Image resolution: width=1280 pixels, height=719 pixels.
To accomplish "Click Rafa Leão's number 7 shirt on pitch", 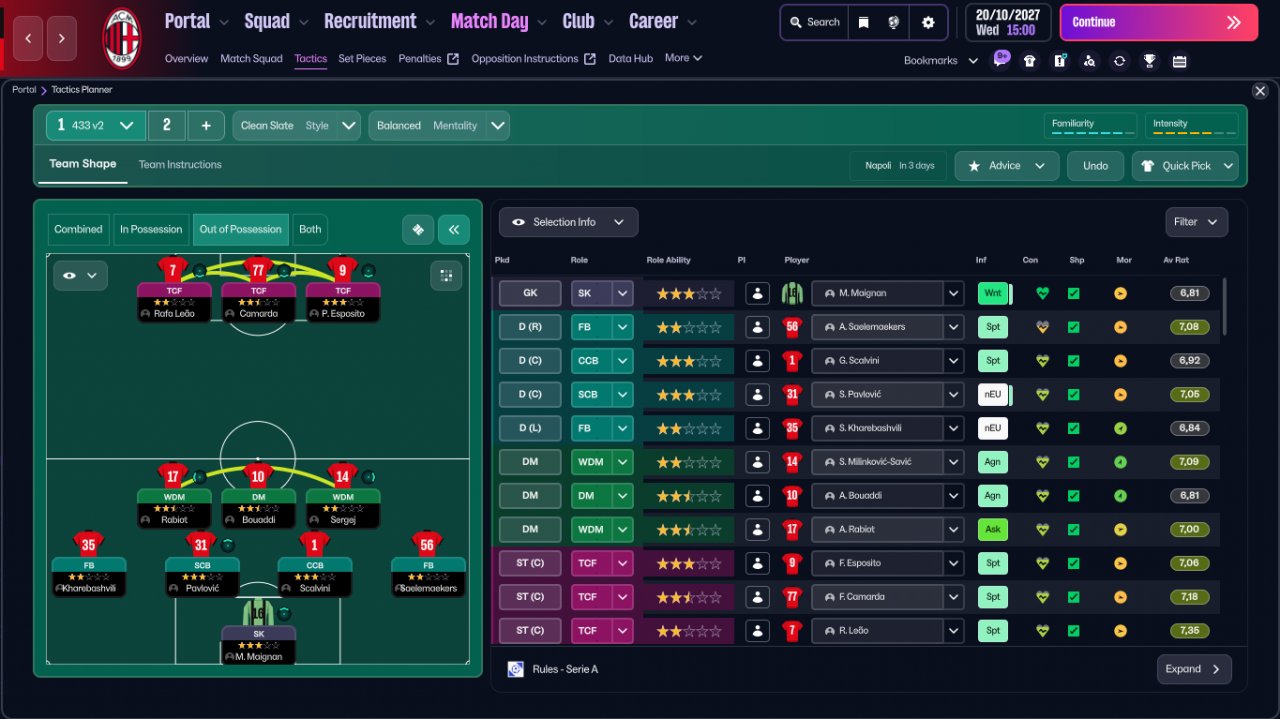I will click(x=173, y=270).
